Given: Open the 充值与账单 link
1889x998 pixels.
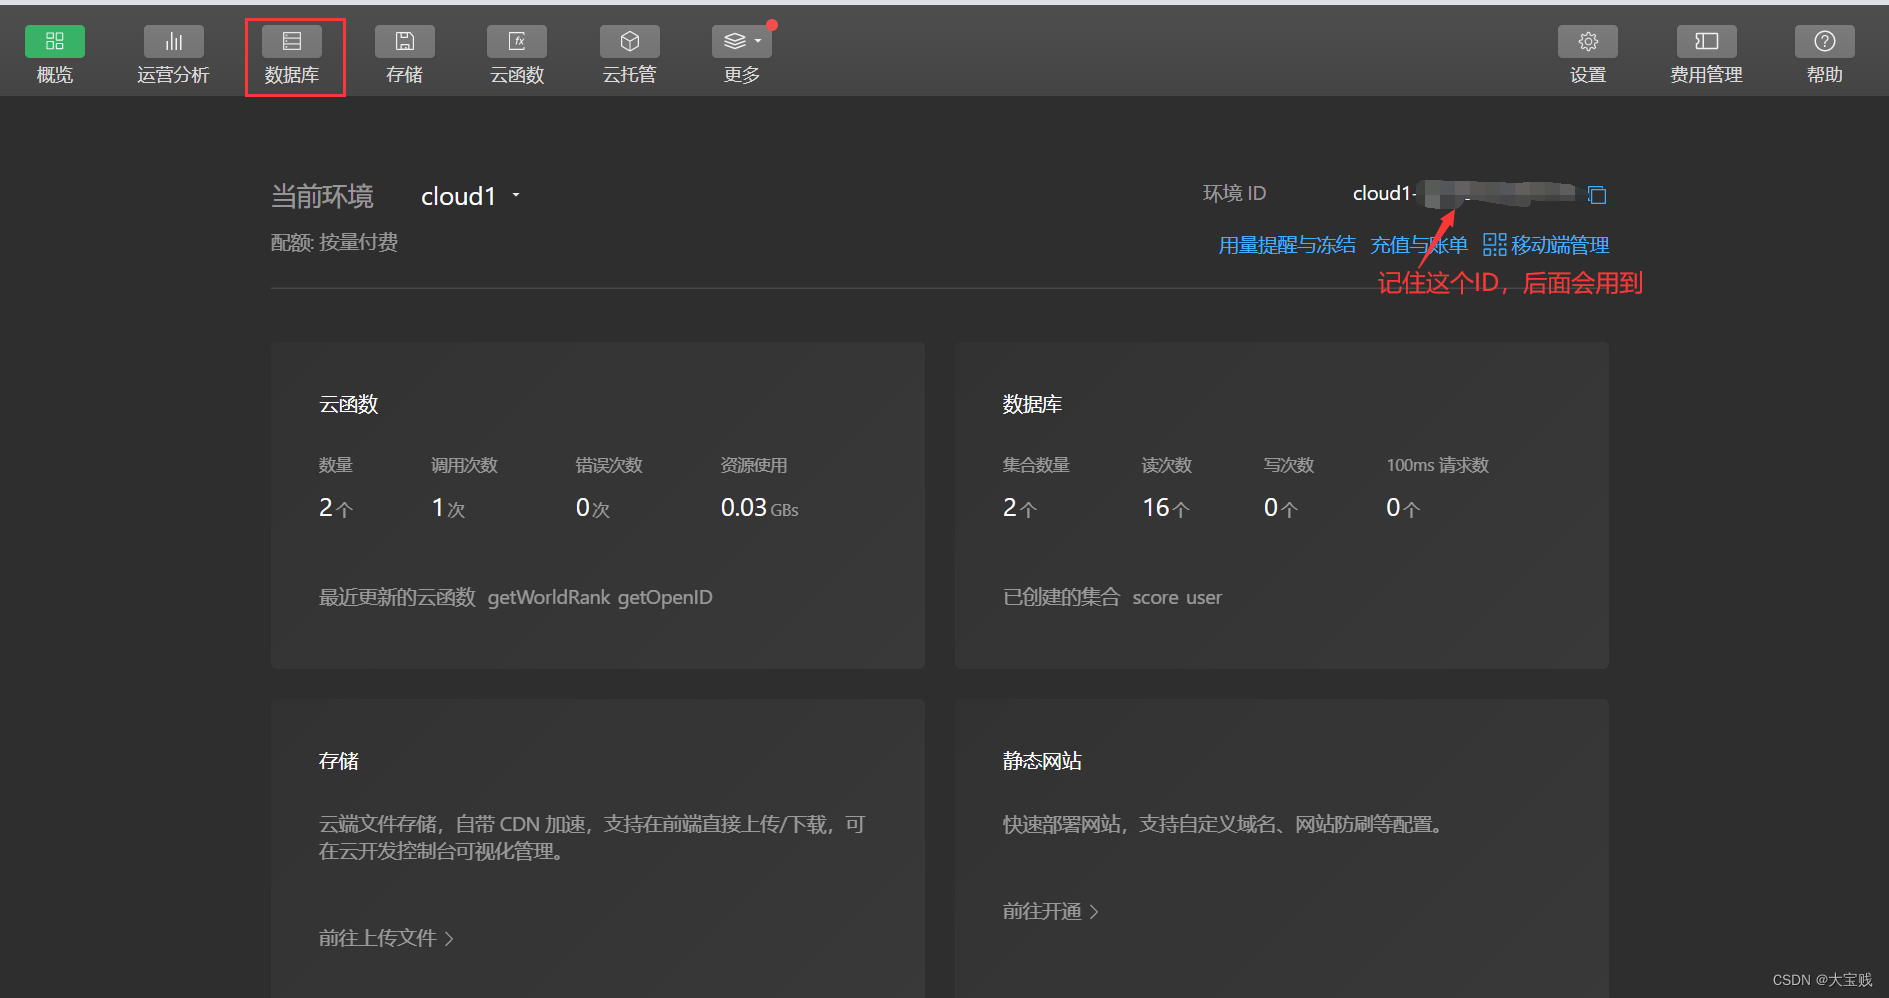Looking at the screenshot, I should (1418, 245).
